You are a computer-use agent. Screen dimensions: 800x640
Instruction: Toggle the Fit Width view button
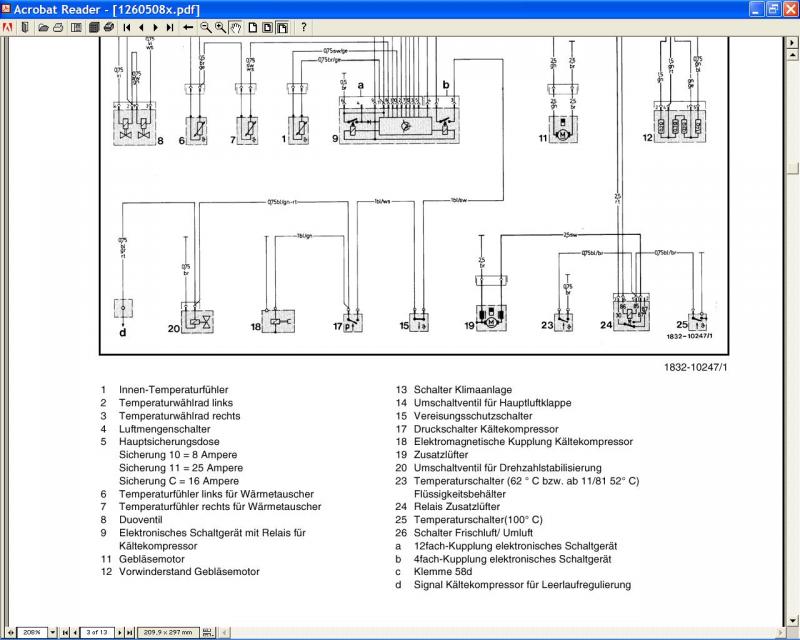tap(282, 27)
